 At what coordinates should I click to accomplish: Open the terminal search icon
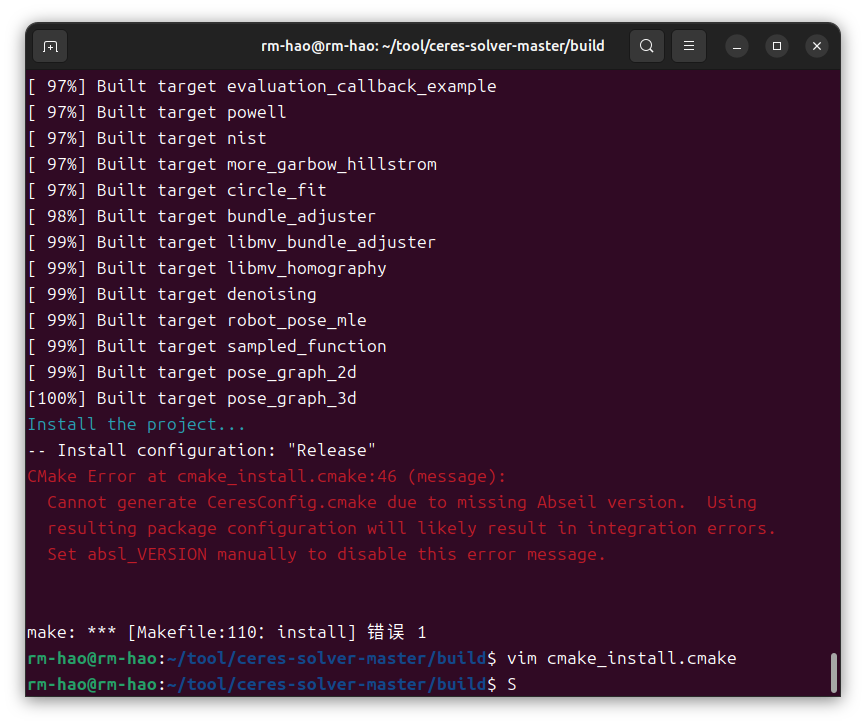click(647, 46)
